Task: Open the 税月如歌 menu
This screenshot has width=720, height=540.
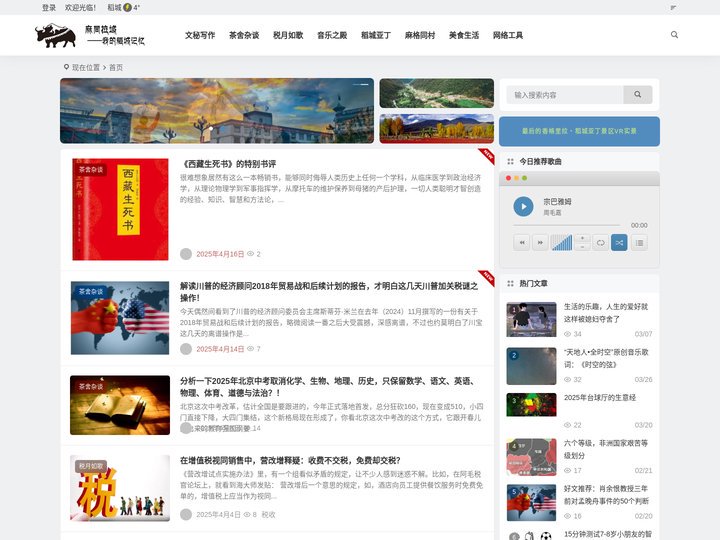Action: coord(288,35)
